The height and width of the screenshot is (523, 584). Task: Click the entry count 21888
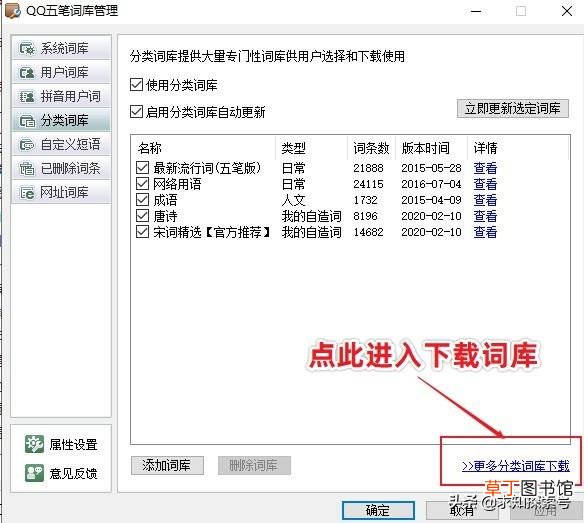(368, 168)
